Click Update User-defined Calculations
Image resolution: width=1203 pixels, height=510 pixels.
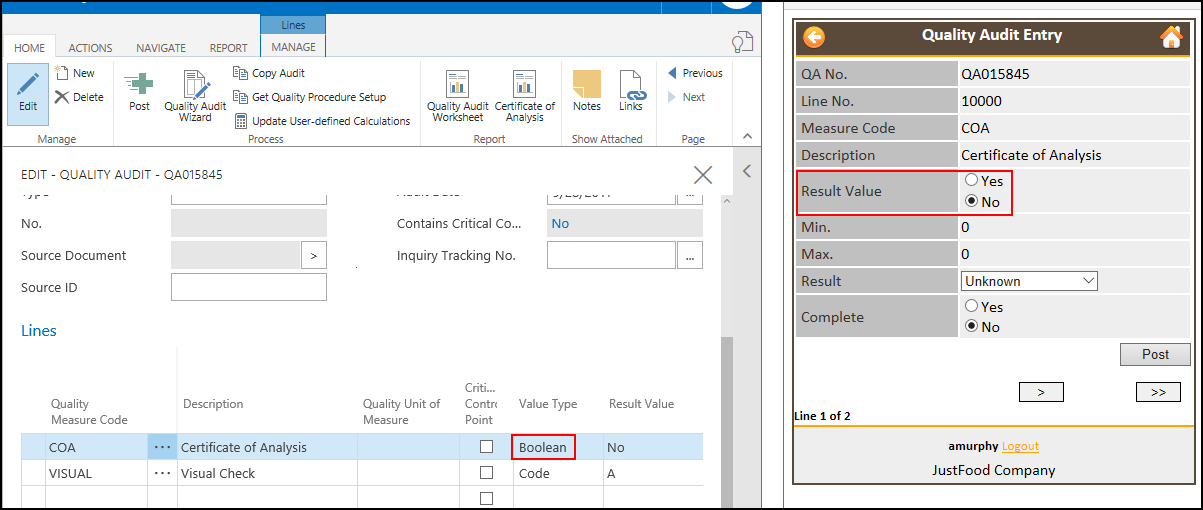tap(321, 121)
